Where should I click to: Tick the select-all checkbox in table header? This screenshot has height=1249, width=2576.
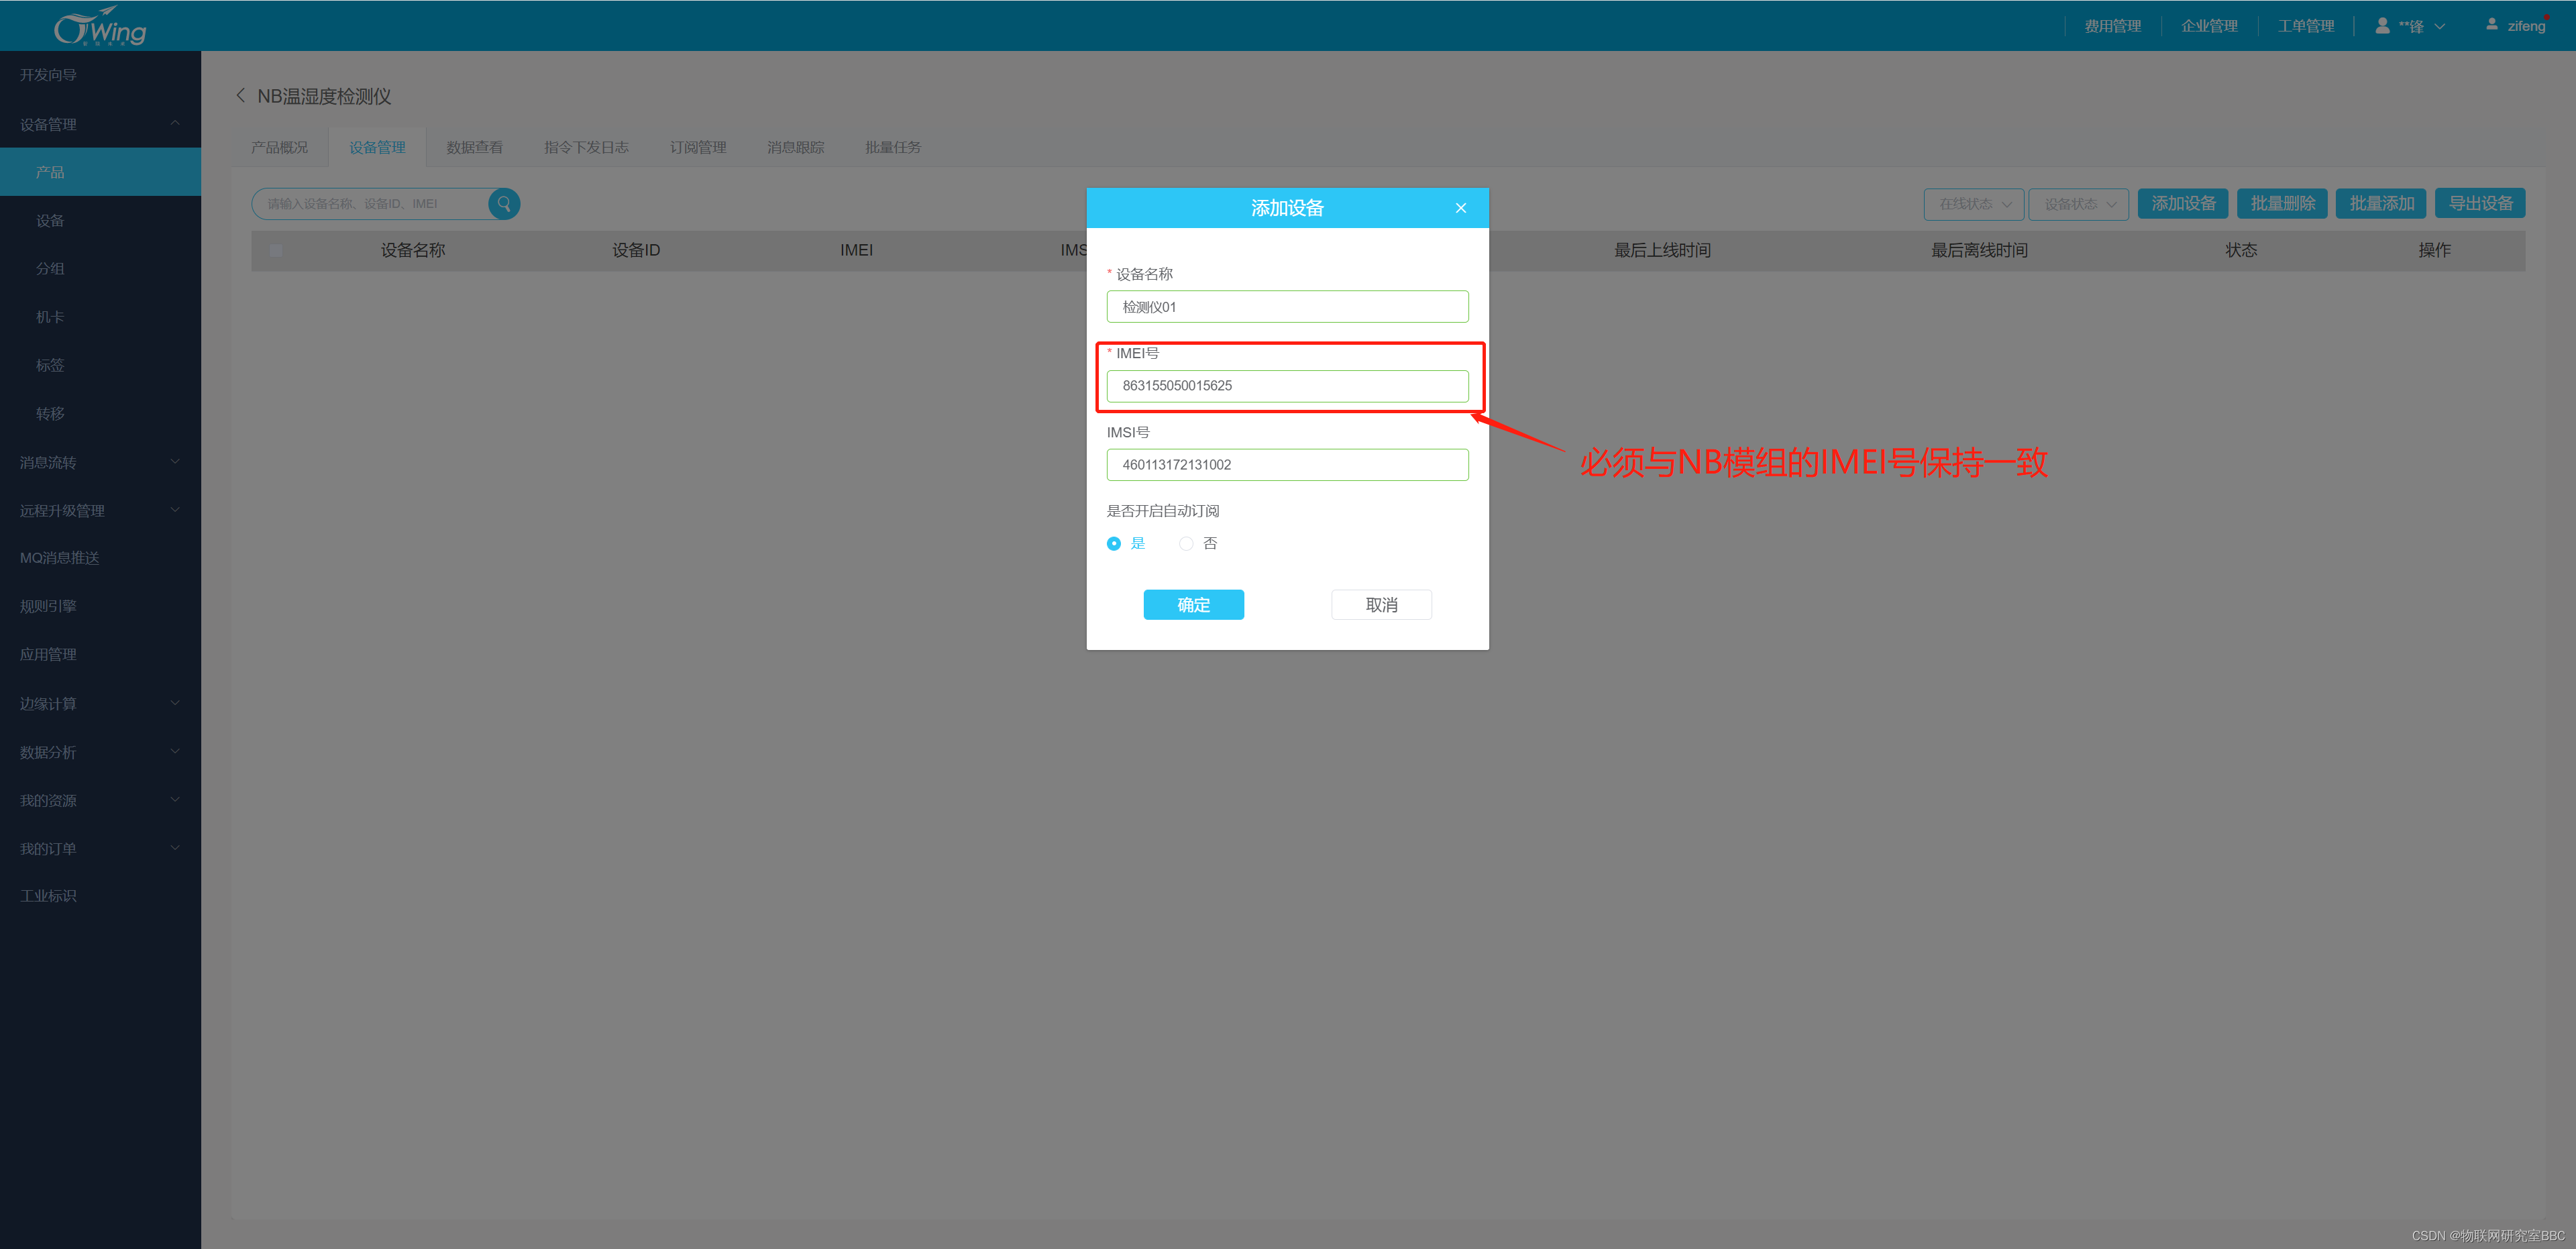pos(276,250)
